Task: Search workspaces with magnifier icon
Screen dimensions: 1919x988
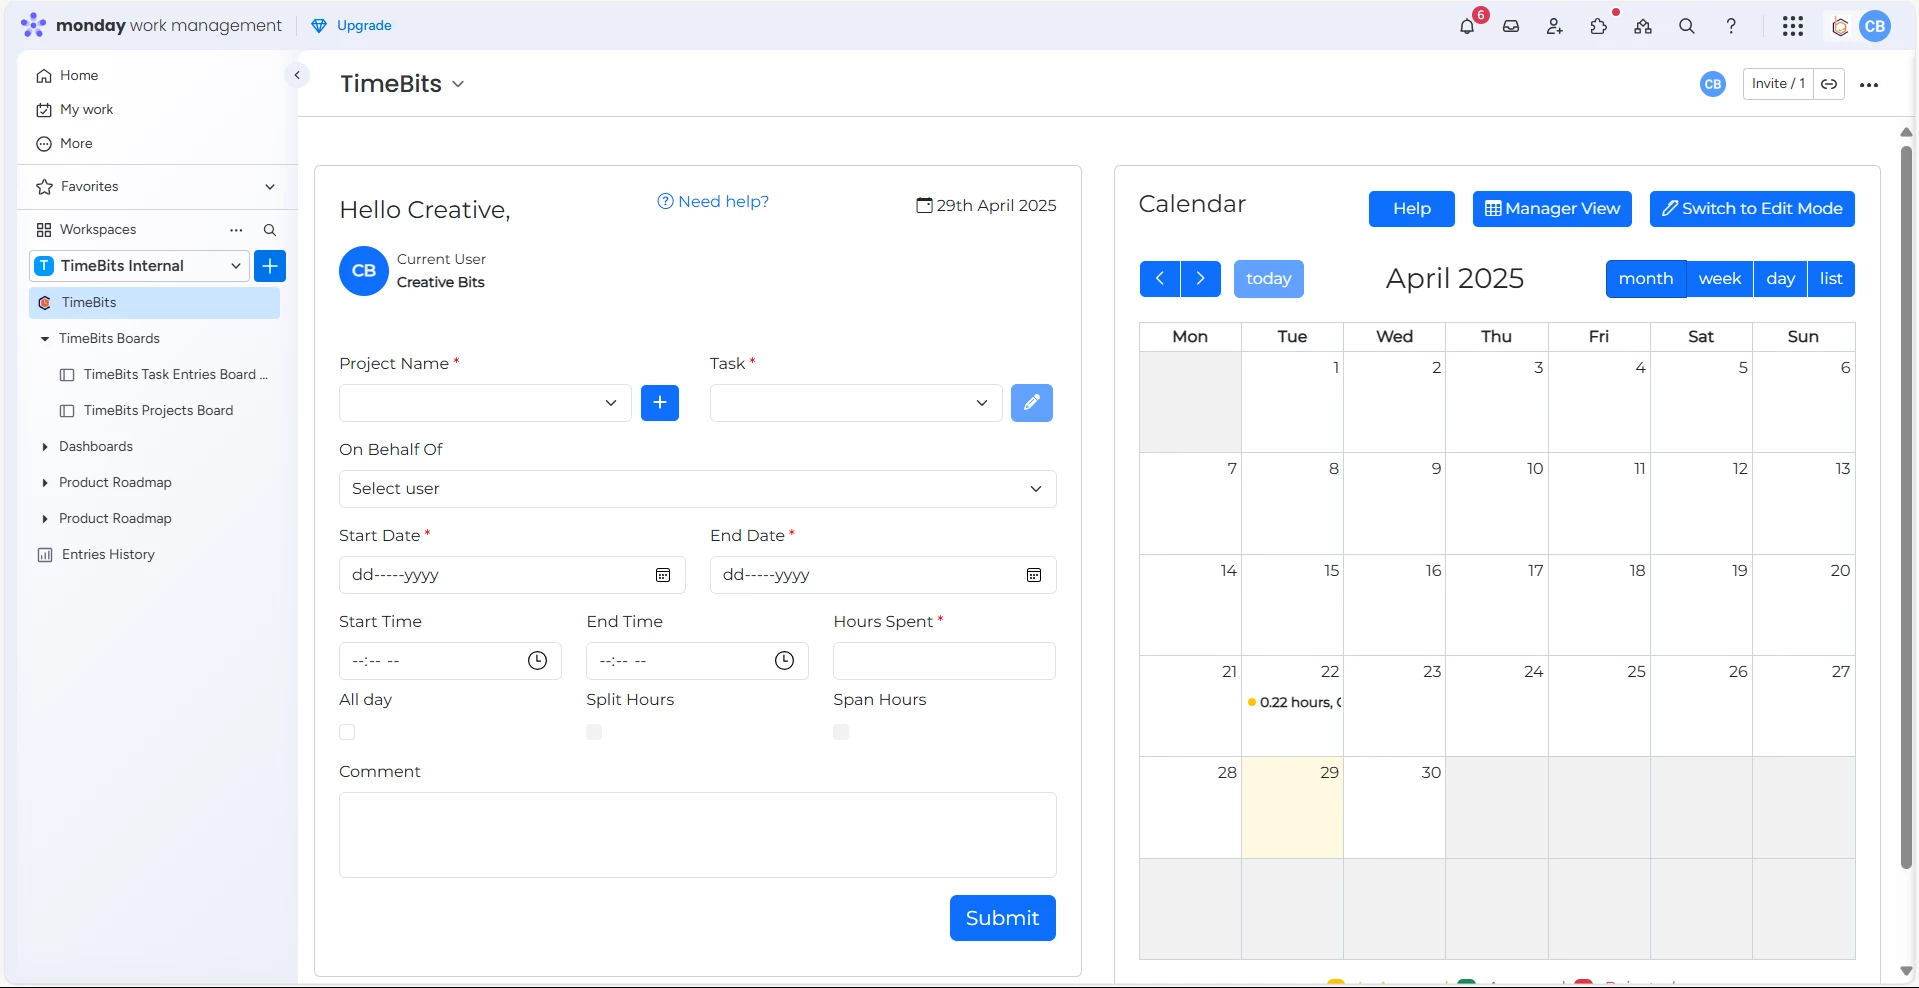Action: point(270,230)
